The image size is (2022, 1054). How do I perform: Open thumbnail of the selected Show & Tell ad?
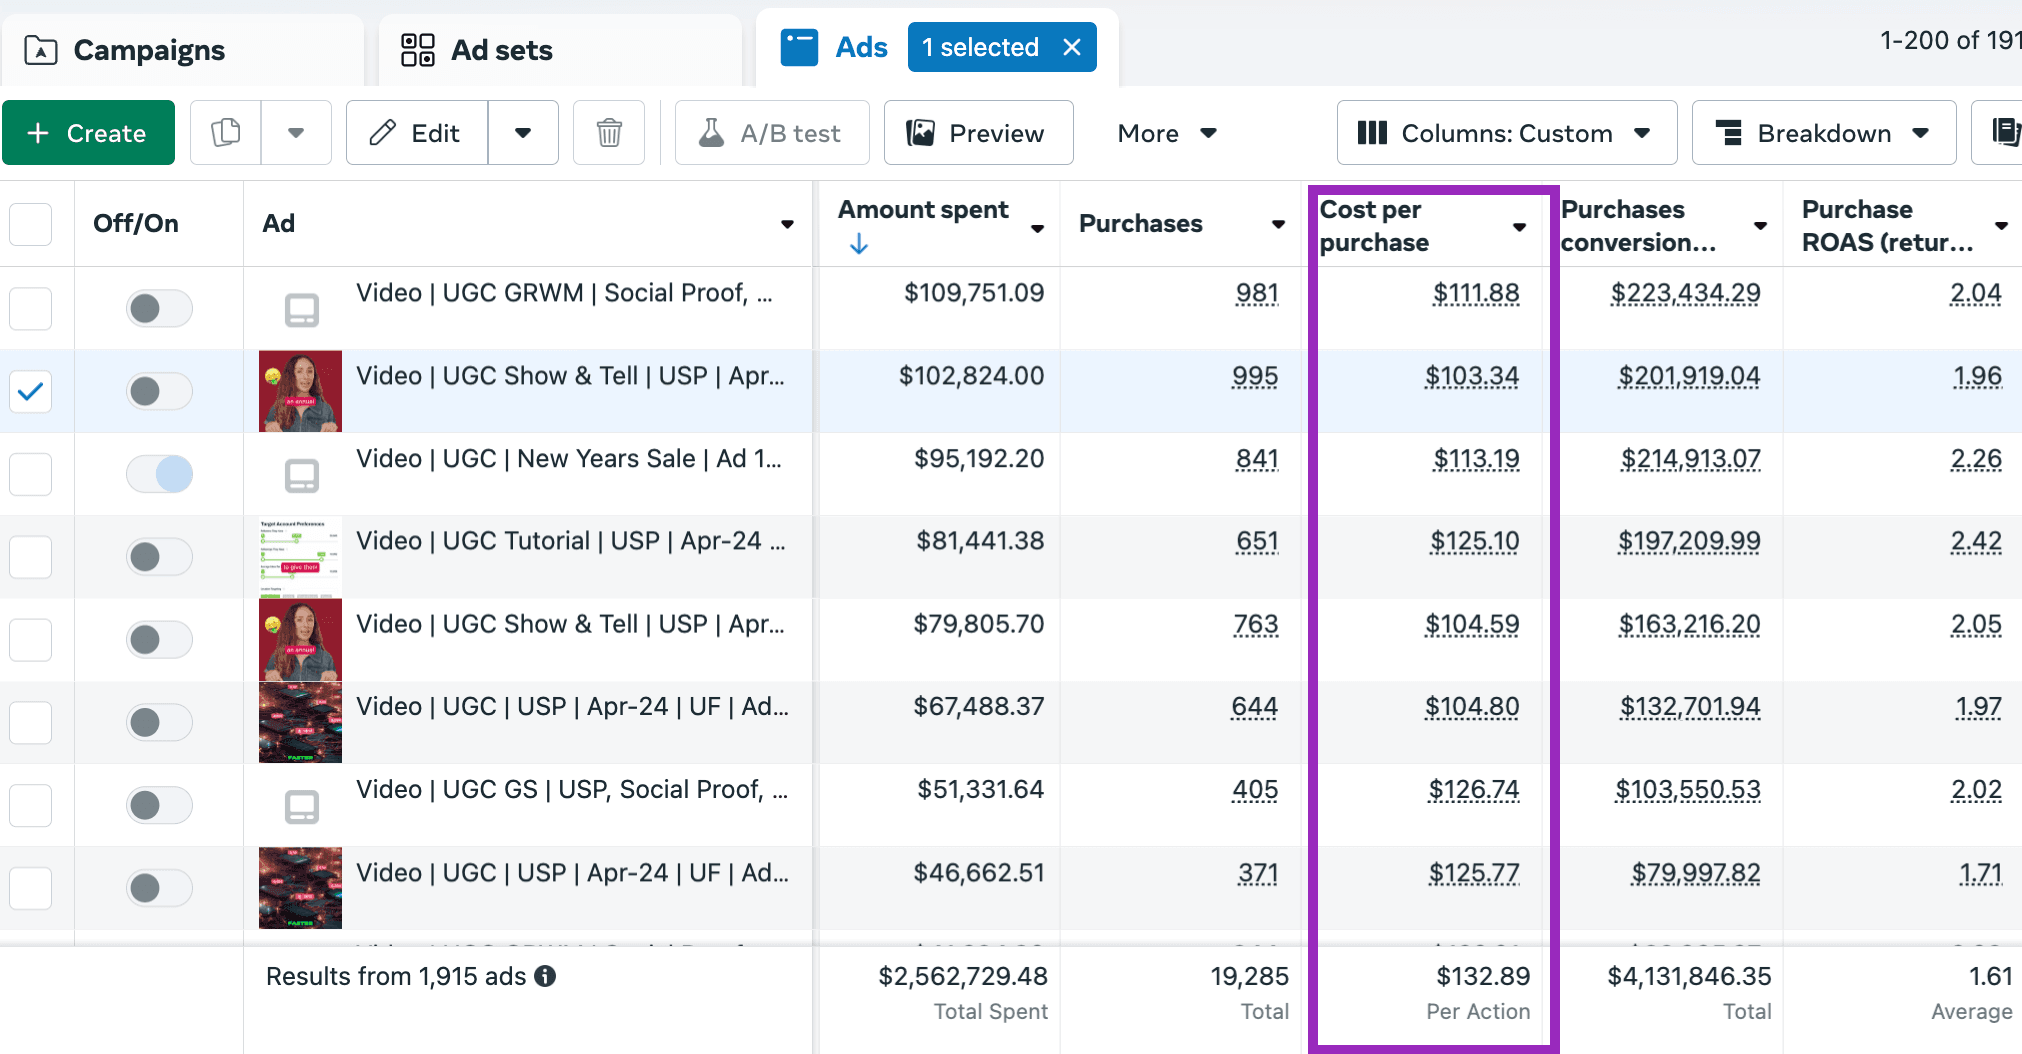click(300, 391)
